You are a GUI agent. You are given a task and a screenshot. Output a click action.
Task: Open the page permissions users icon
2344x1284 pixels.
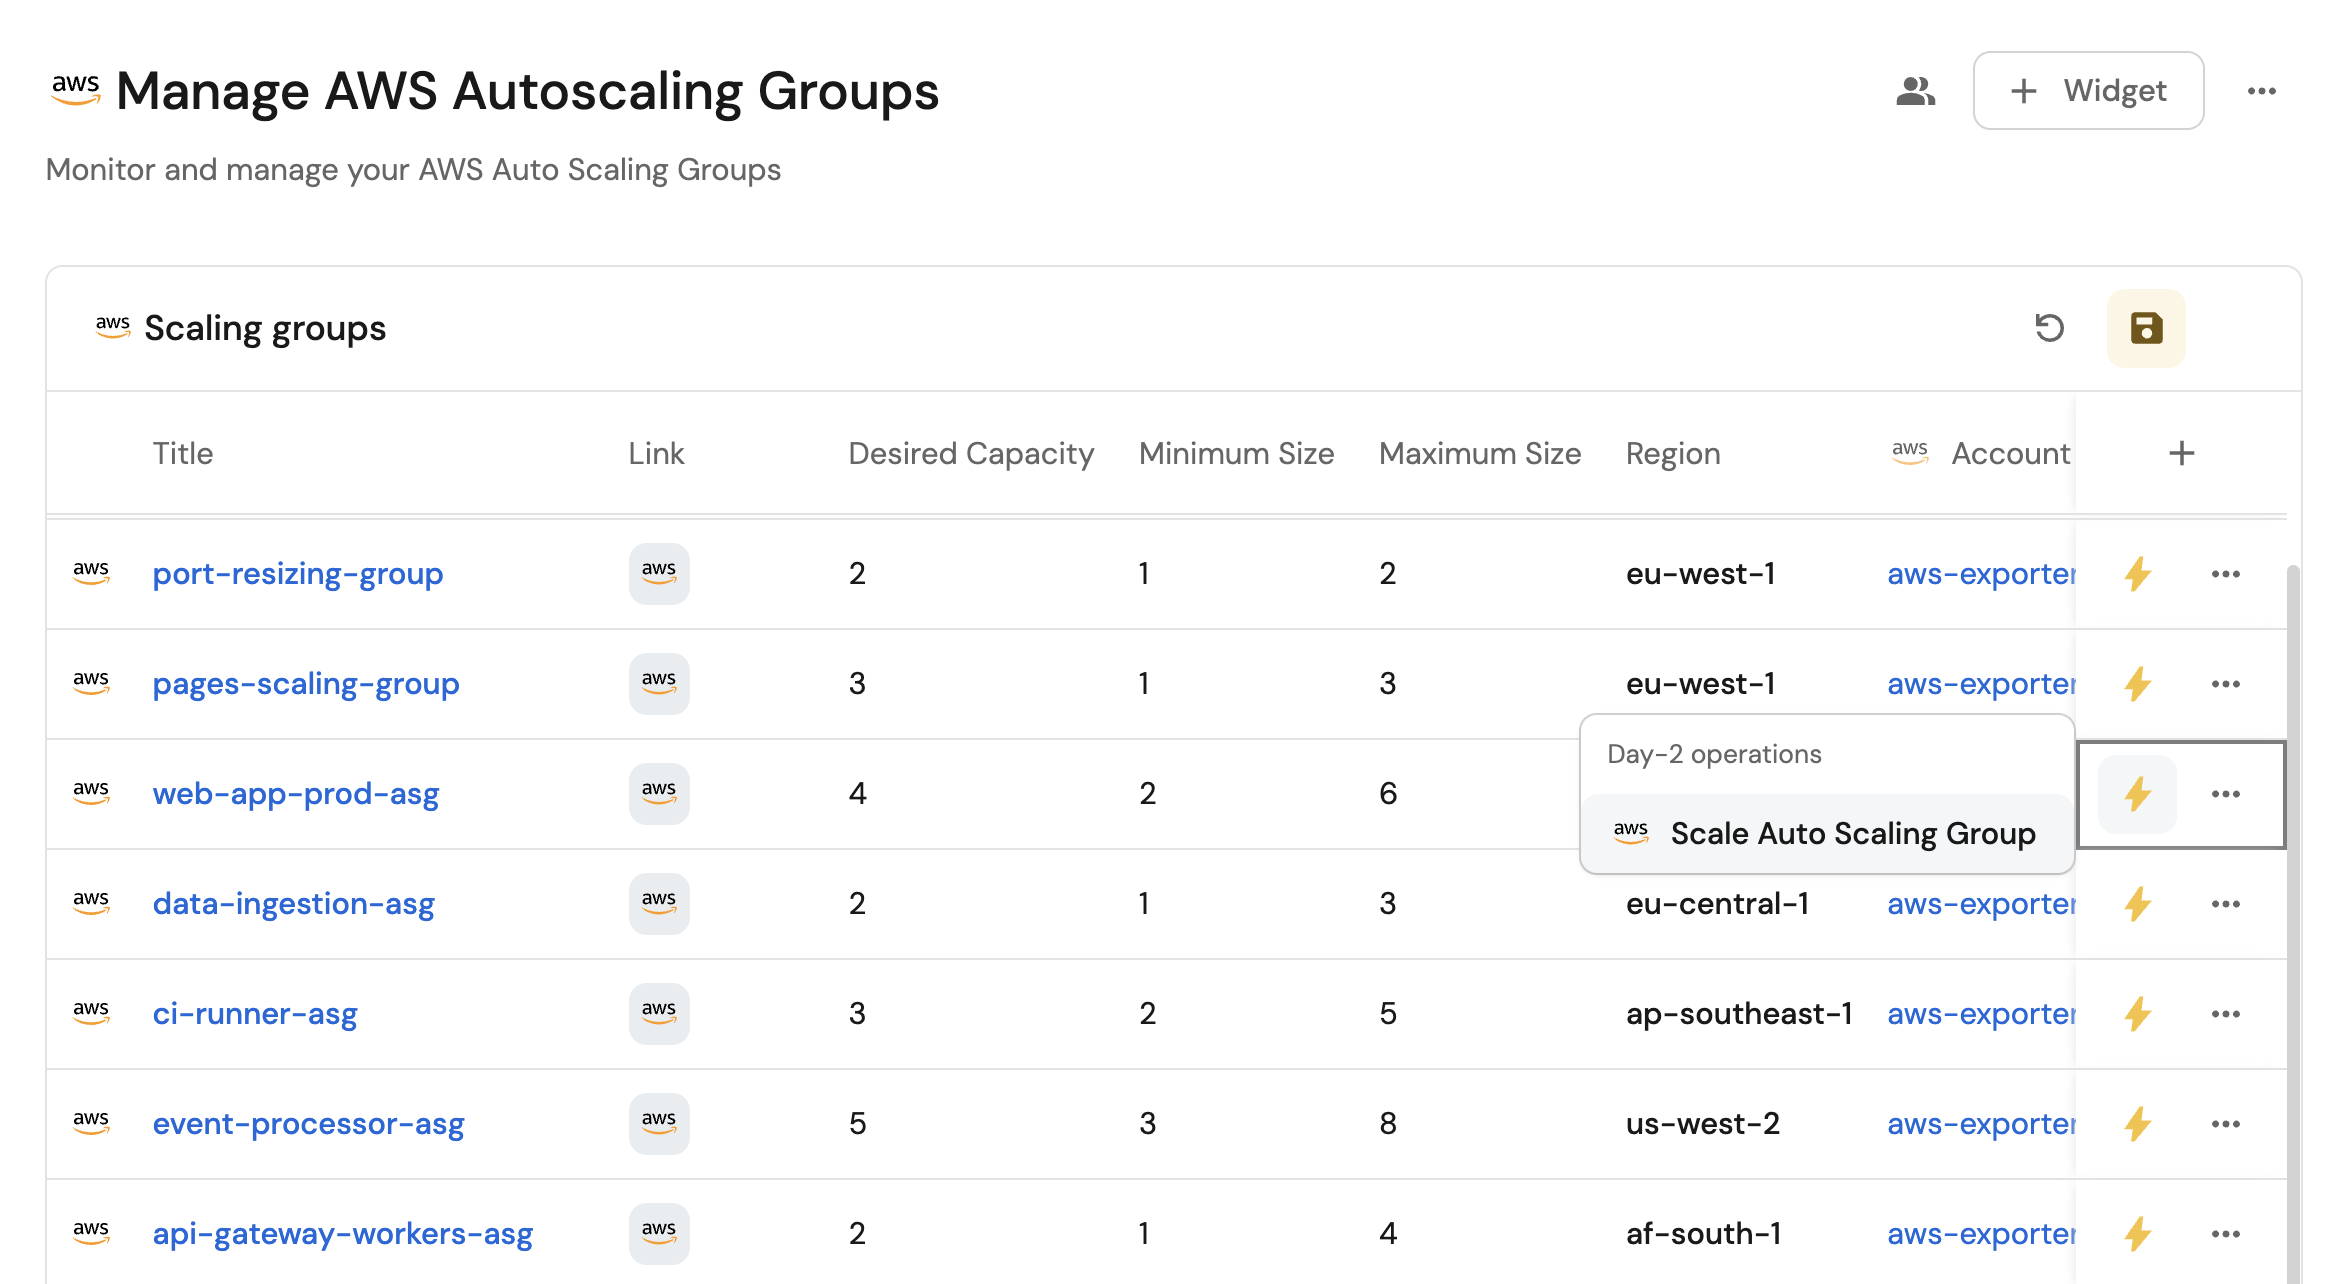(1915, 91)
